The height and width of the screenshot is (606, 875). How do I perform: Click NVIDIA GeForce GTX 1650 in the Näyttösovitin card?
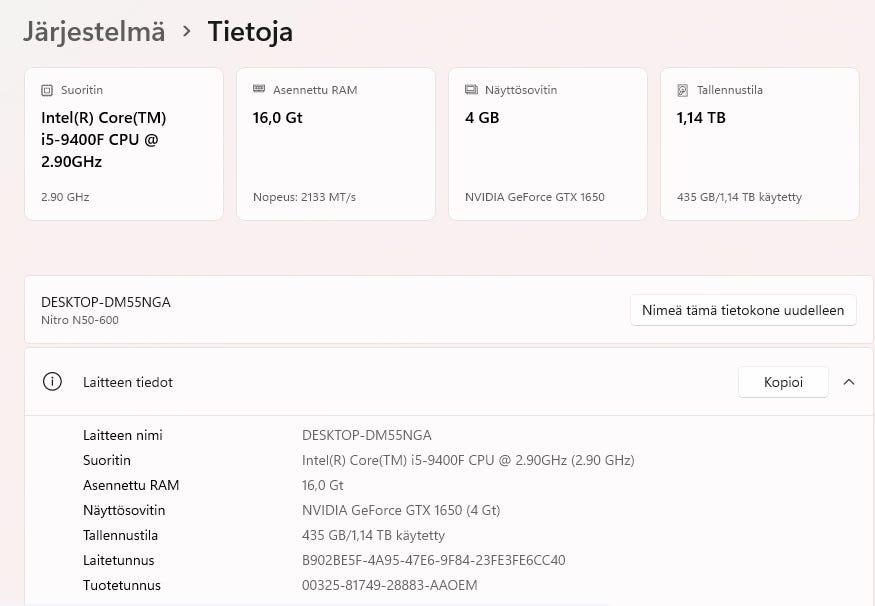click(x=535, y=197)
